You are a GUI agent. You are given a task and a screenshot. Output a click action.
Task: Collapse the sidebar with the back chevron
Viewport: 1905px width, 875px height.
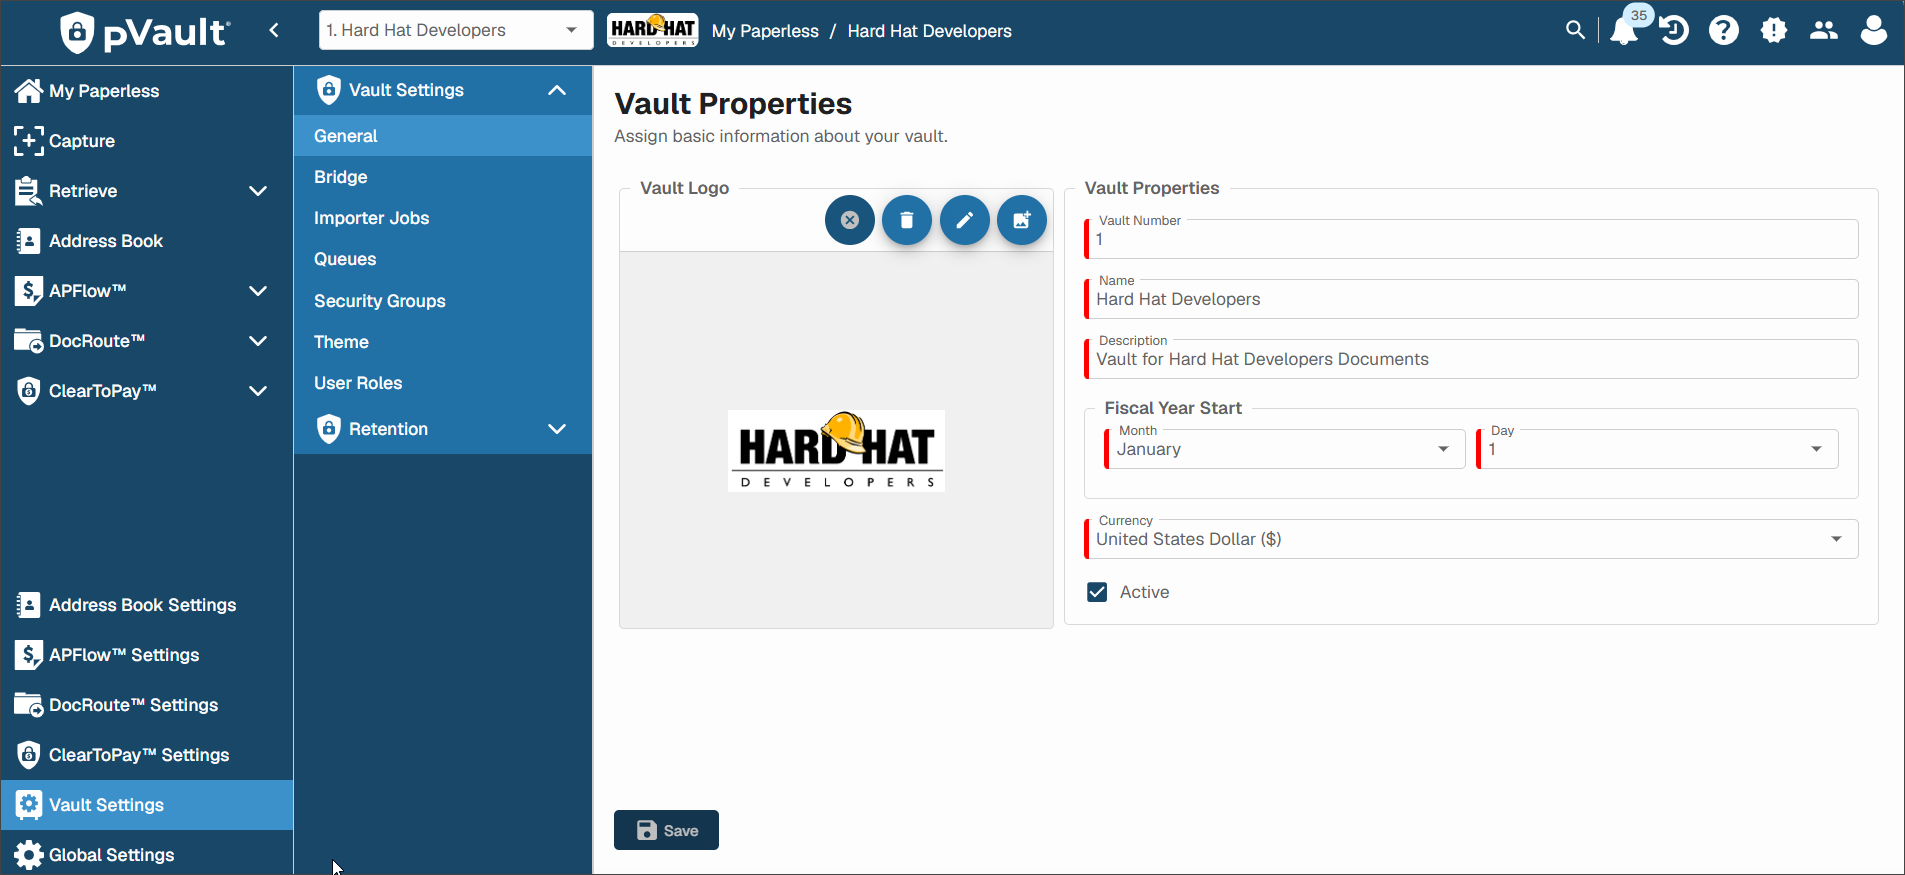point(274,30)
